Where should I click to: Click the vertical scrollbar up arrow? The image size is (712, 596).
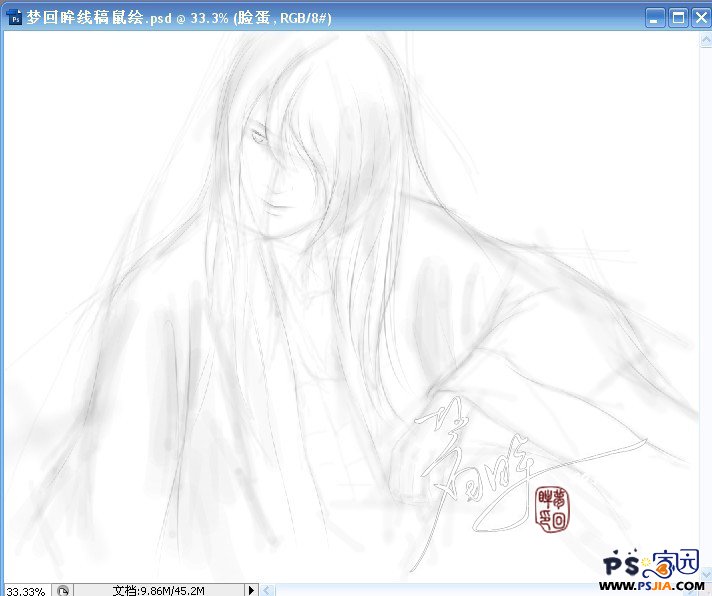706,40
